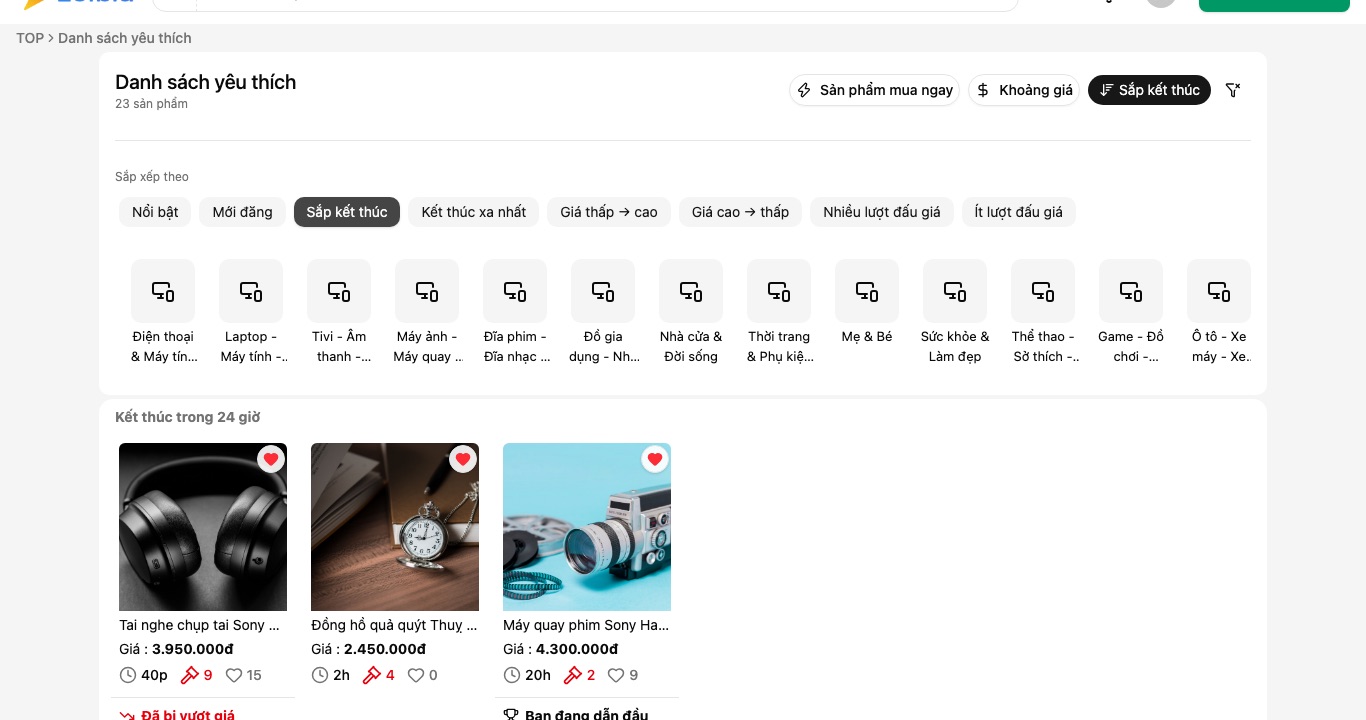Image resolution: width=1366 pixels, height=720 pixels.
Task: View the Sony headphones product image
Action: pos(203,527)
